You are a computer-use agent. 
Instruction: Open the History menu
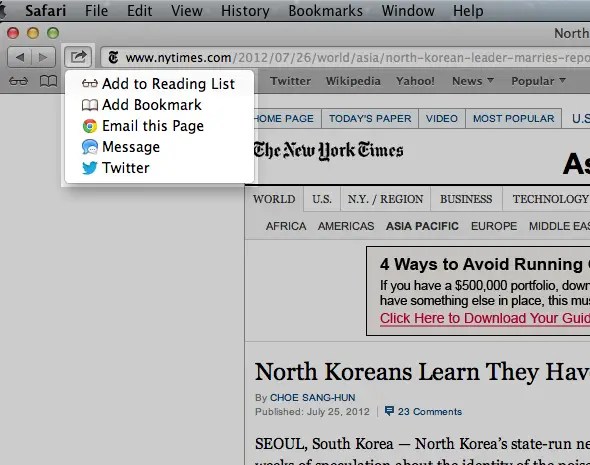coord(245,11)
